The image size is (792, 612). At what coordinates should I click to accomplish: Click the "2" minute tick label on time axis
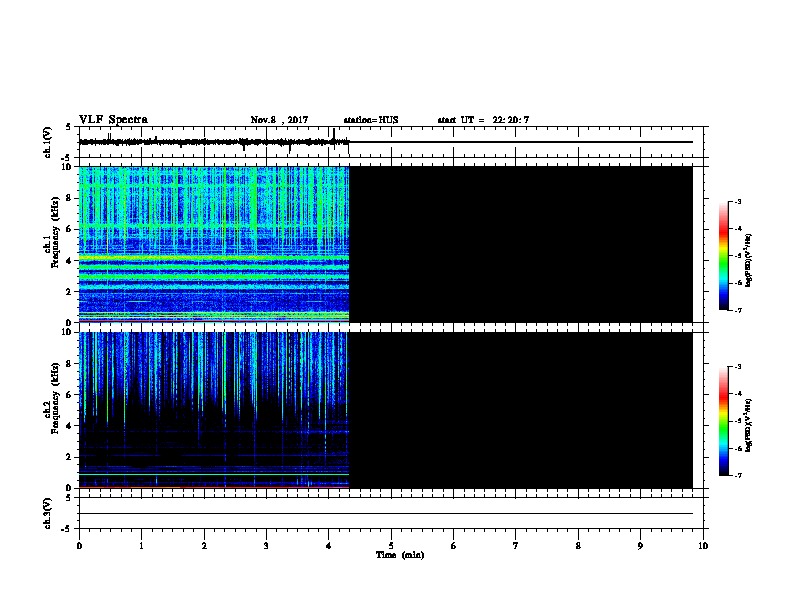click(x=204, y=546)
